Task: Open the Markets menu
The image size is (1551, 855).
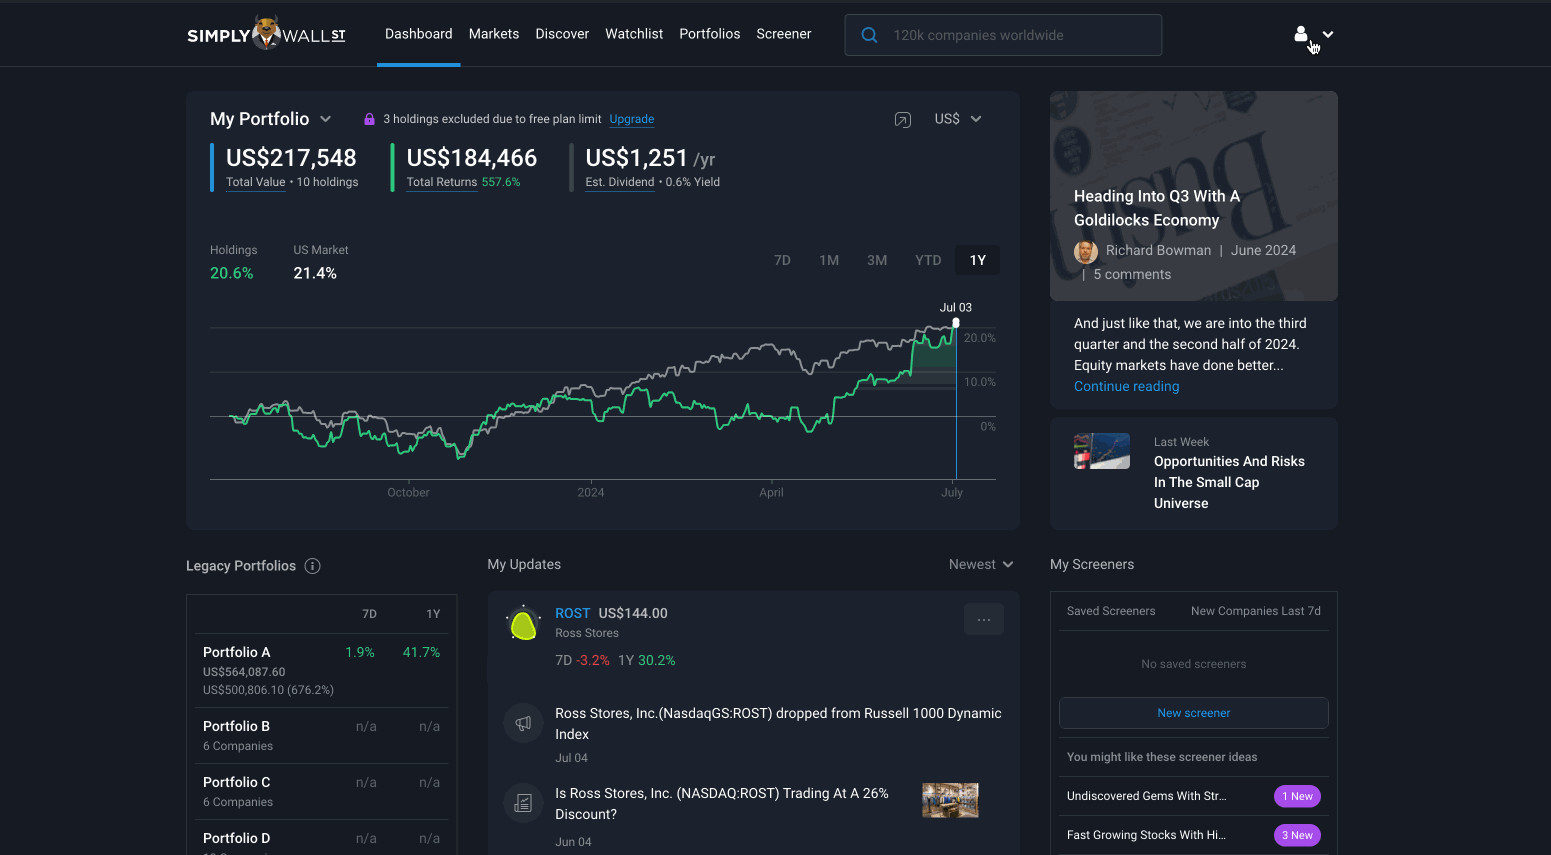Action: (x=494, y=34)
